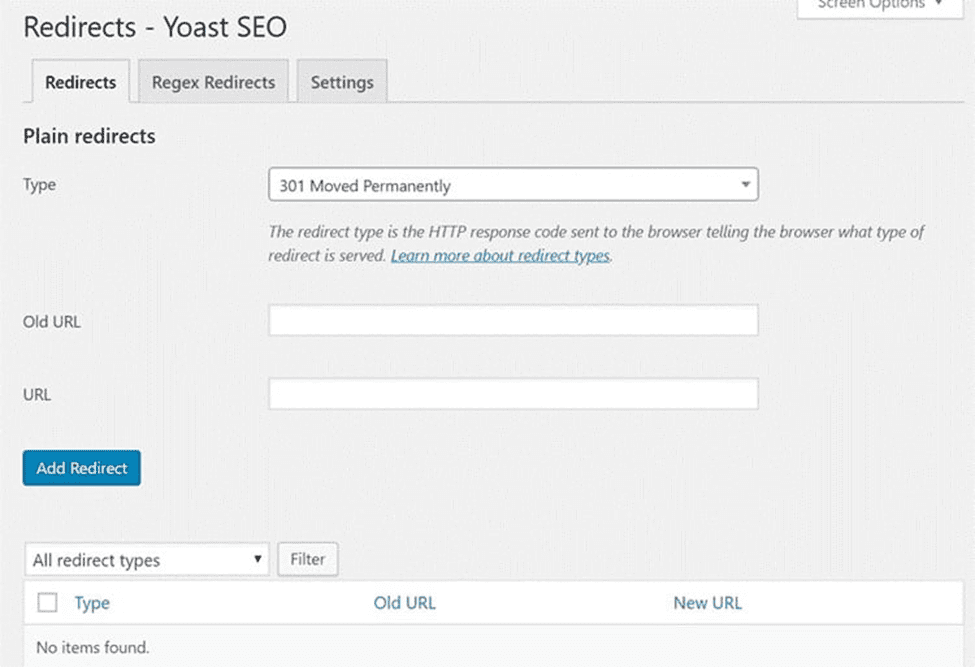Click the Filter button
The width and height of the screenshot is (975, 667).
click(x=308, y=559)
